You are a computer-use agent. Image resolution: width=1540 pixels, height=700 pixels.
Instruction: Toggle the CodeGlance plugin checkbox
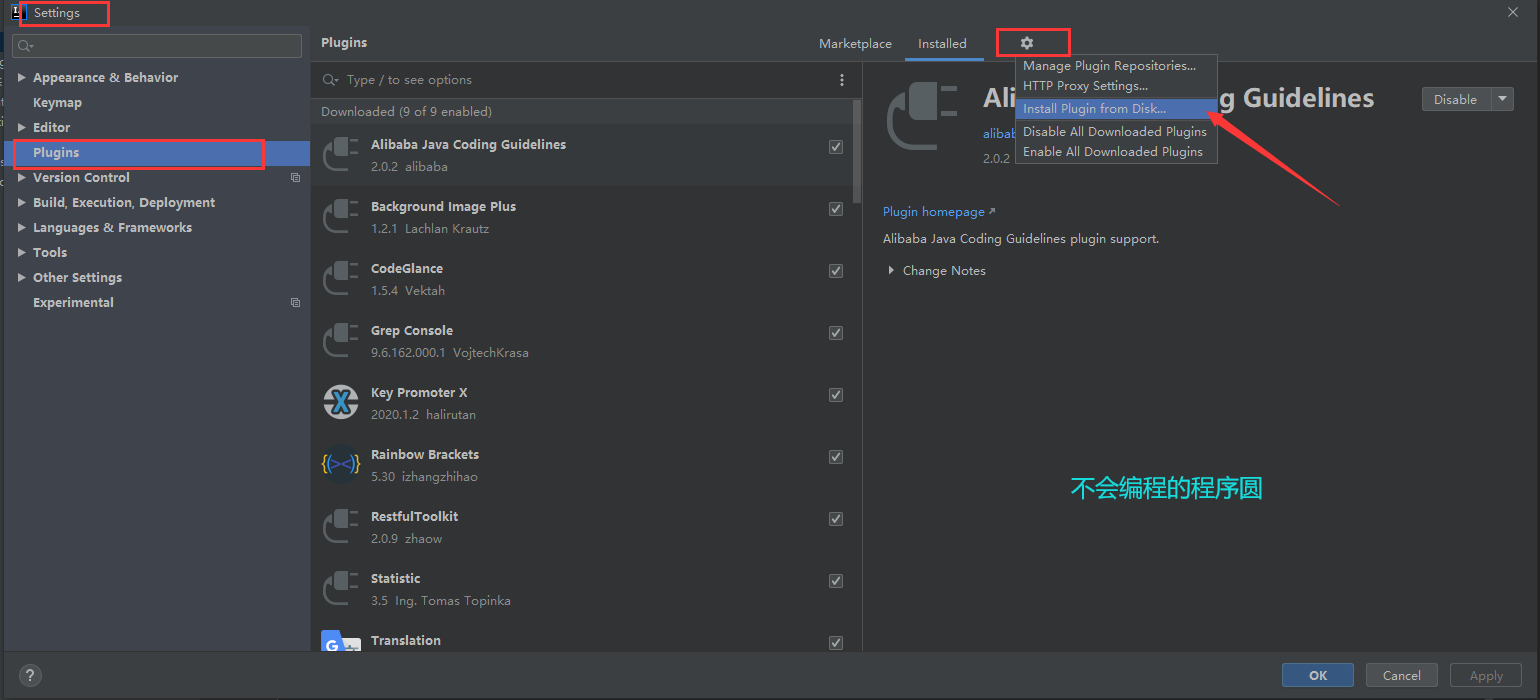click(836, 271)
